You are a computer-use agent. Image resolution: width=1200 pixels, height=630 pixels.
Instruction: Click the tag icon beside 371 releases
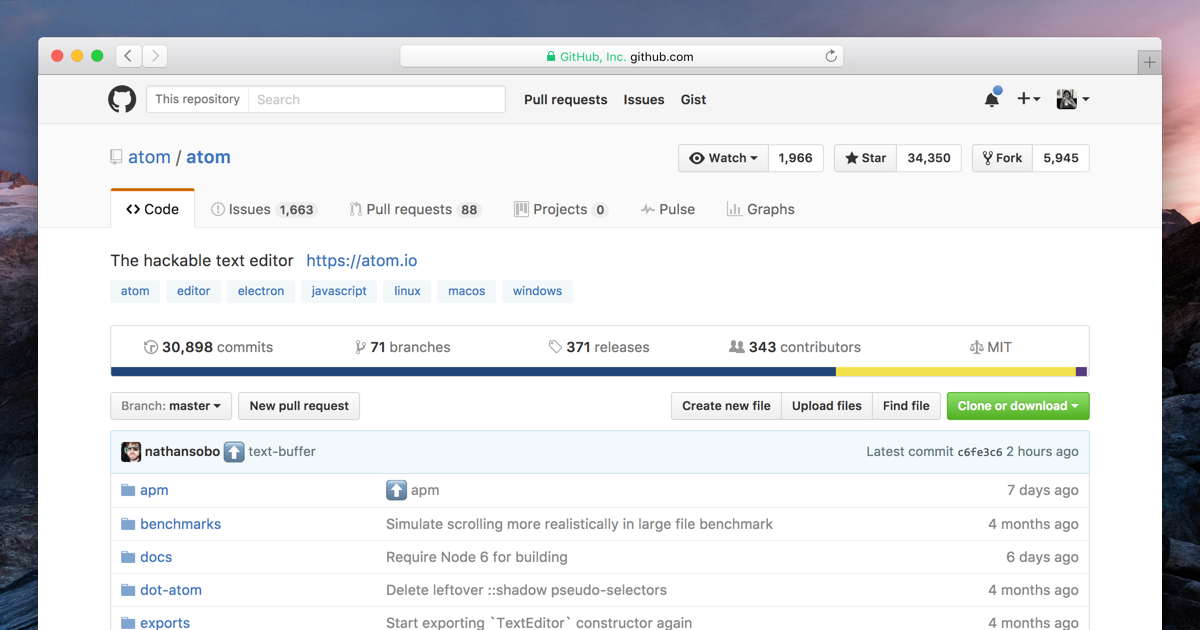pyautogui.click(x=555, y=347)
